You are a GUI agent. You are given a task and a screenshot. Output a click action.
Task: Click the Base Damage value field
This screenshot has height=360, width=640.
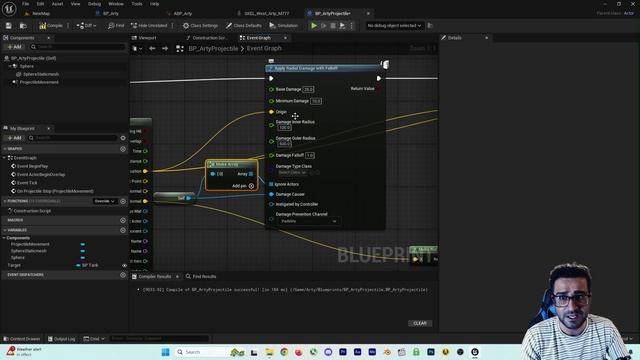pyautogui.click(x=308, y=89)
